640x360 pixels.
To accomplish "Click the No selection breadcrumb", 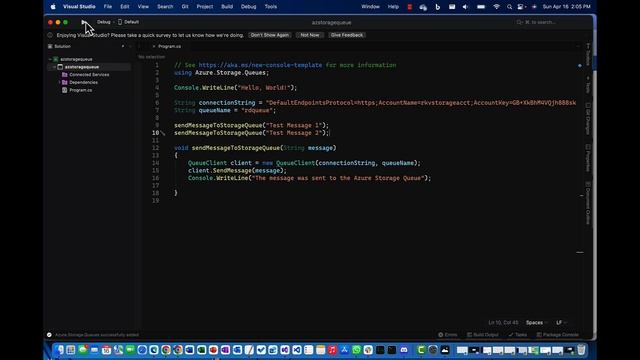I will tap(151, 57).
